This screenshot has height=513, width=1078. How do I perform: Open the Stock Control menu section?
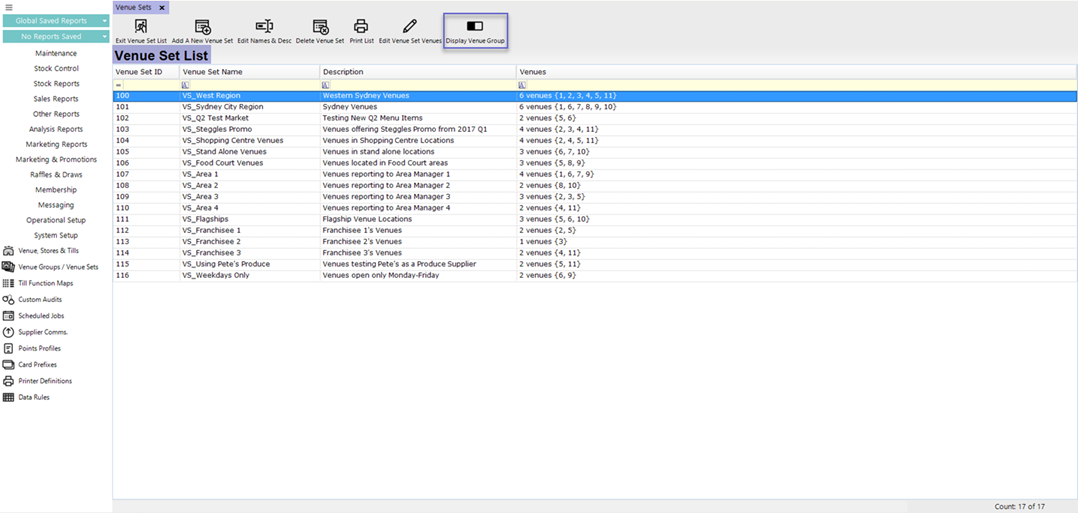point(56,69)
